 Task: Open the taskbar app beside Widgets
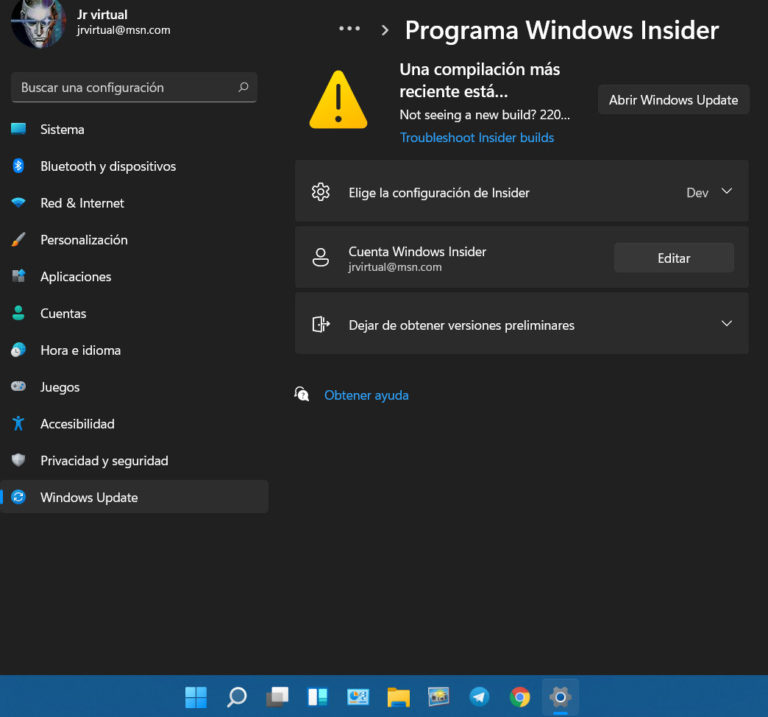358,696
